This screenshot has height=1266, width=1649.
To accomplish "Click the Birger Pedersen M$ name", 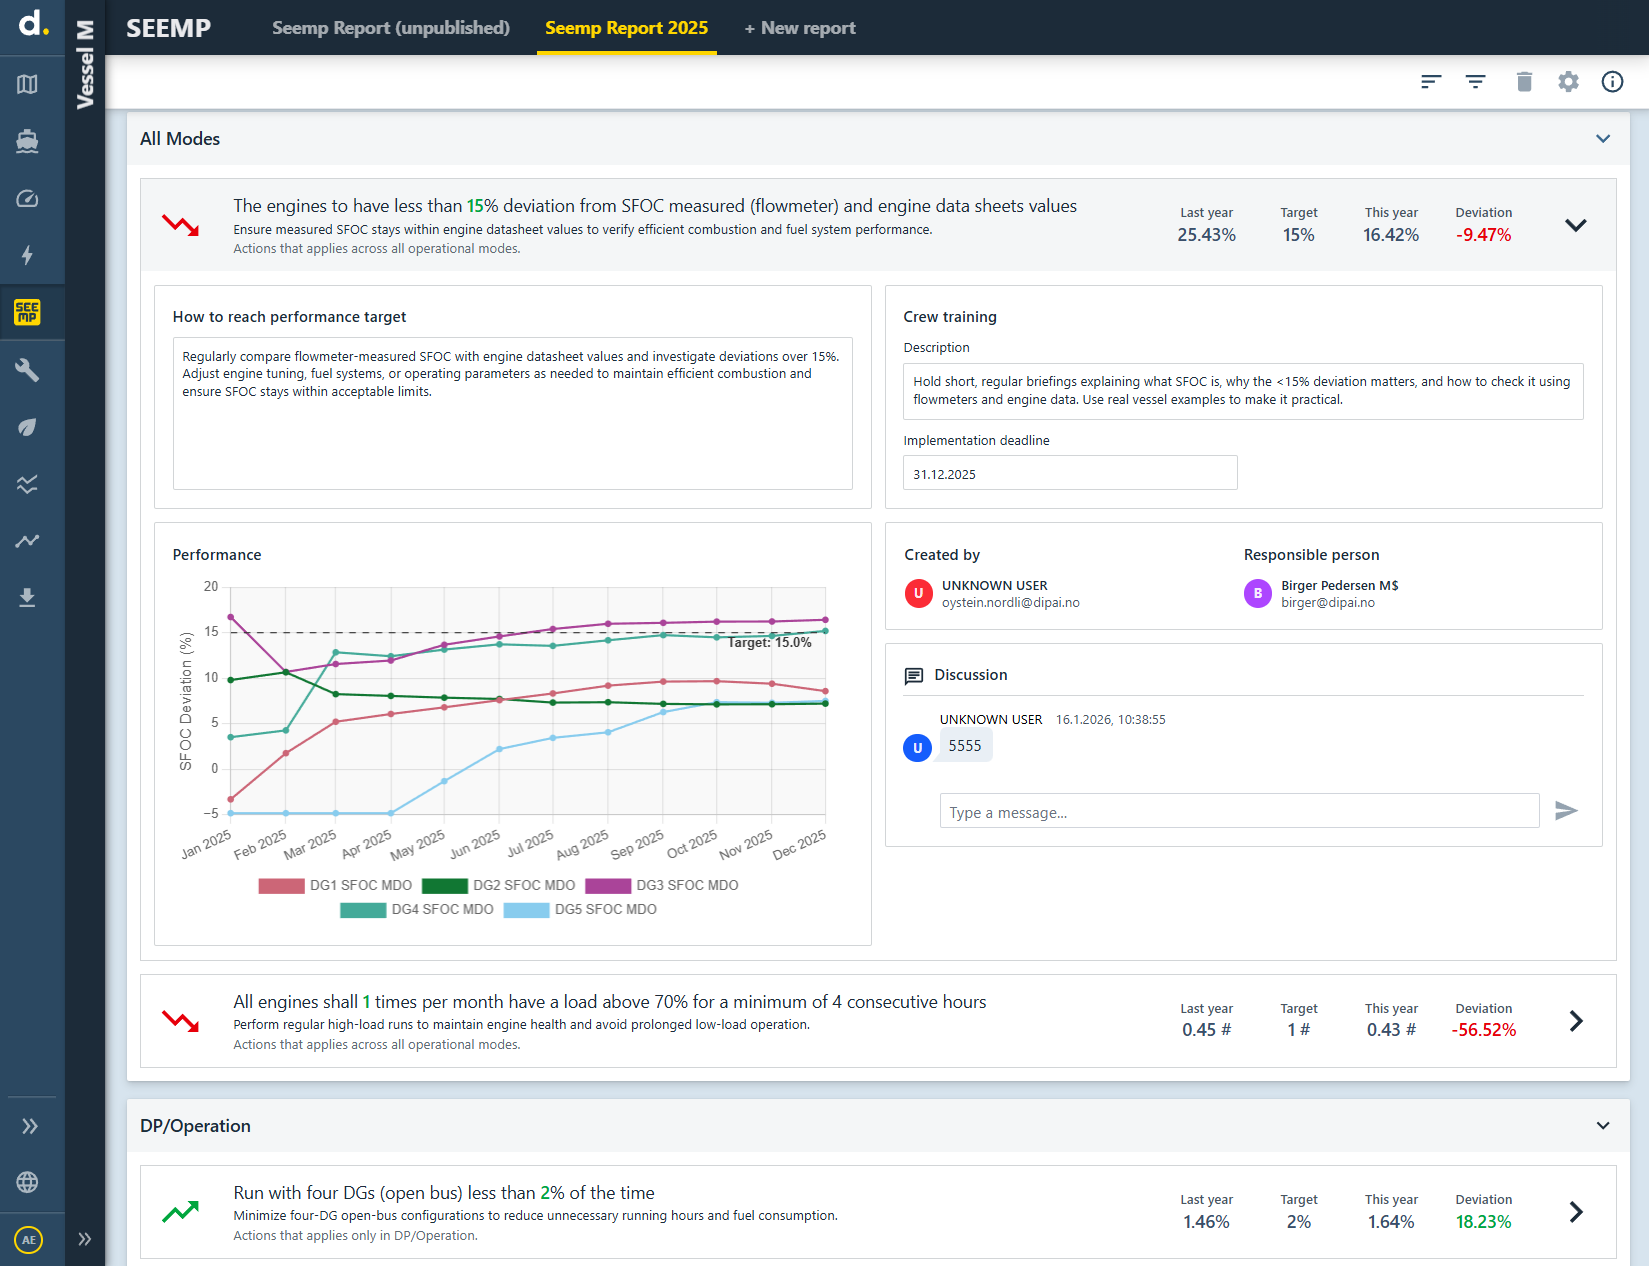I will point(1340,586).
